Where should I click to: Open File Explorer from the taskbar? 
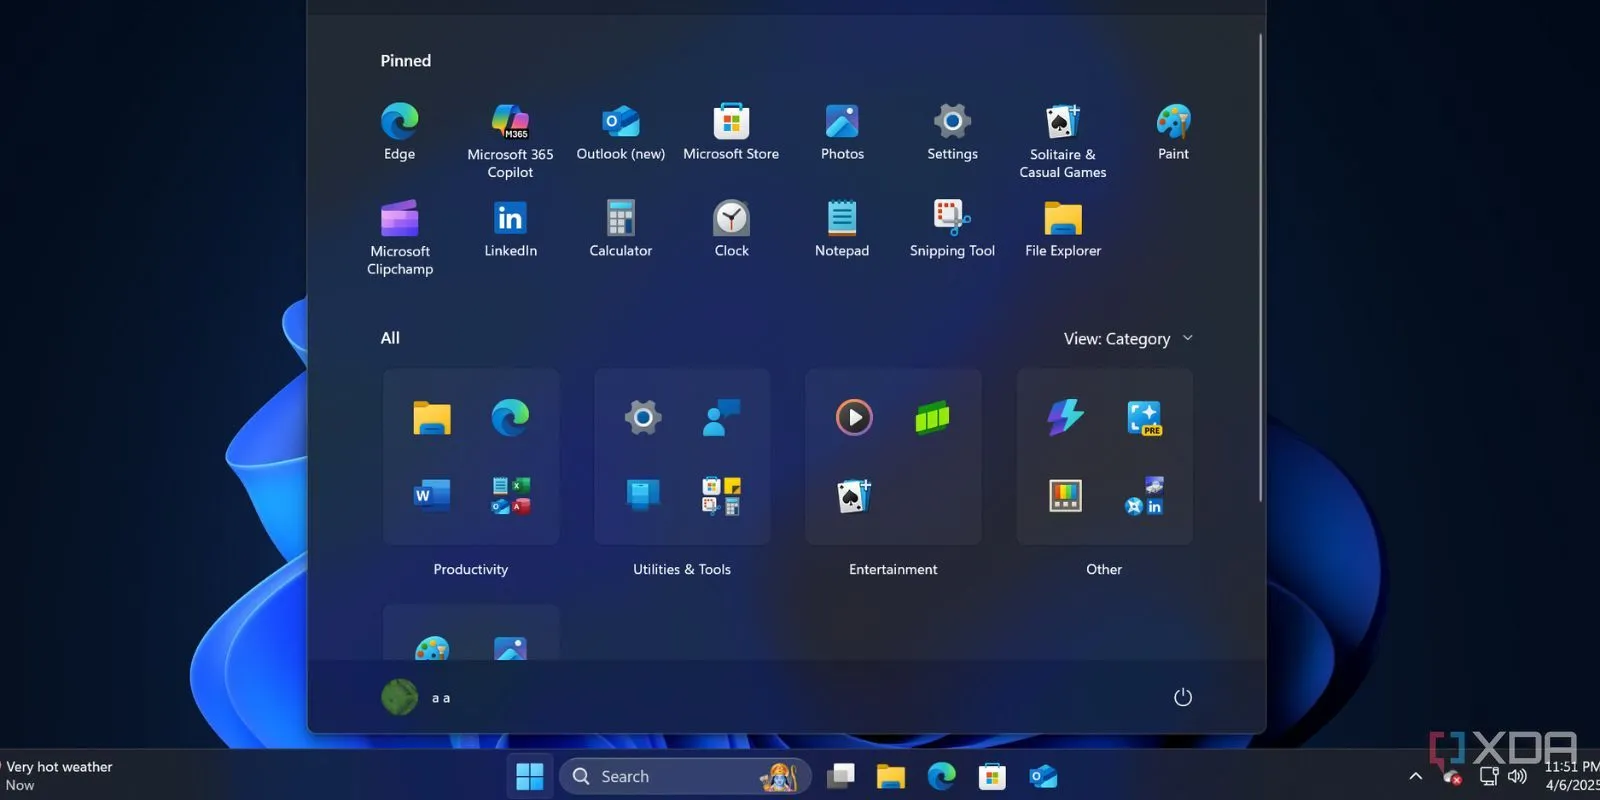tap(890, 776)
